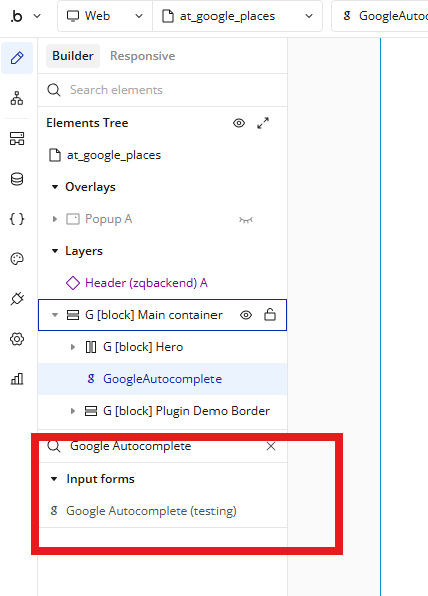Switch to the Builder tab
This screenshot has width=428, height=596.
[73, 56]
